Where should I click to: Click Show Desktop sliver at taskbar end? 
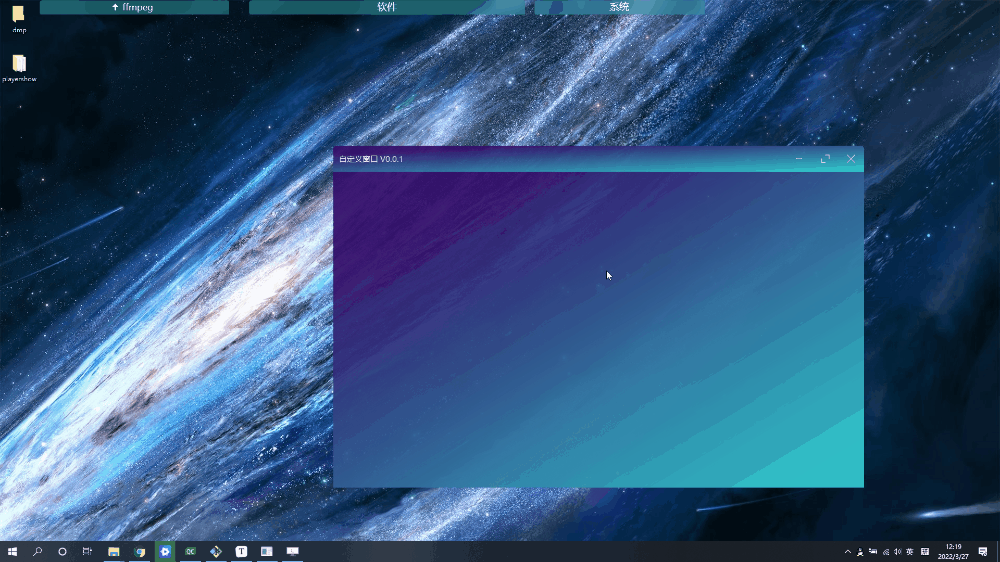tap(997, 552)
